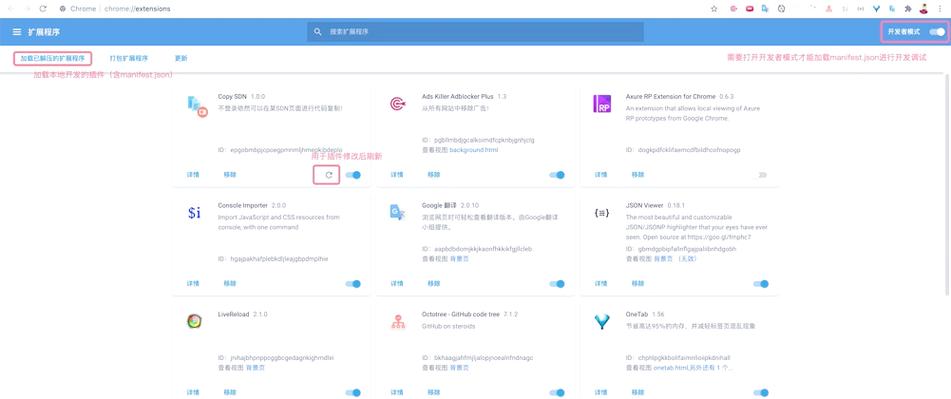Open the profile avatar in the toolbar
Screen dimensions: 951x399
click(x=924, y=8)
